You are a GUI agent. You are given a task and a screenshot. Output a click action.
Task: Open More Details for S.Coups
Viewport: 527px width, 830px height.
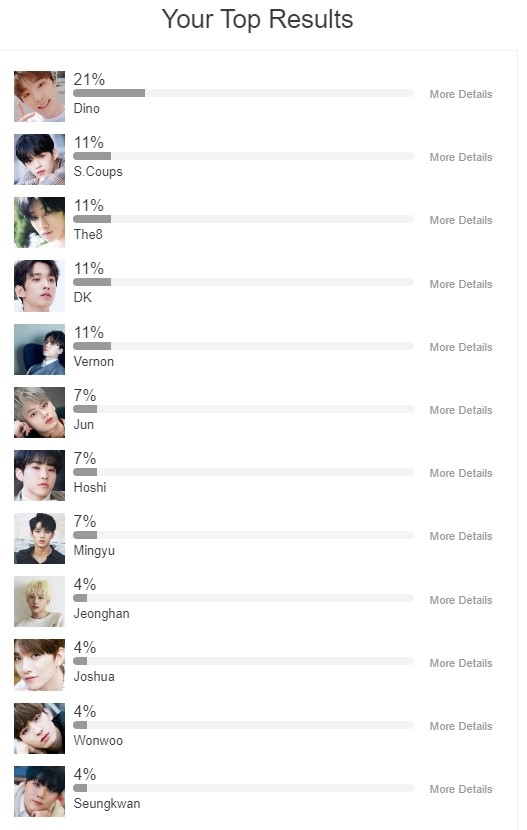tap(460, 157)
